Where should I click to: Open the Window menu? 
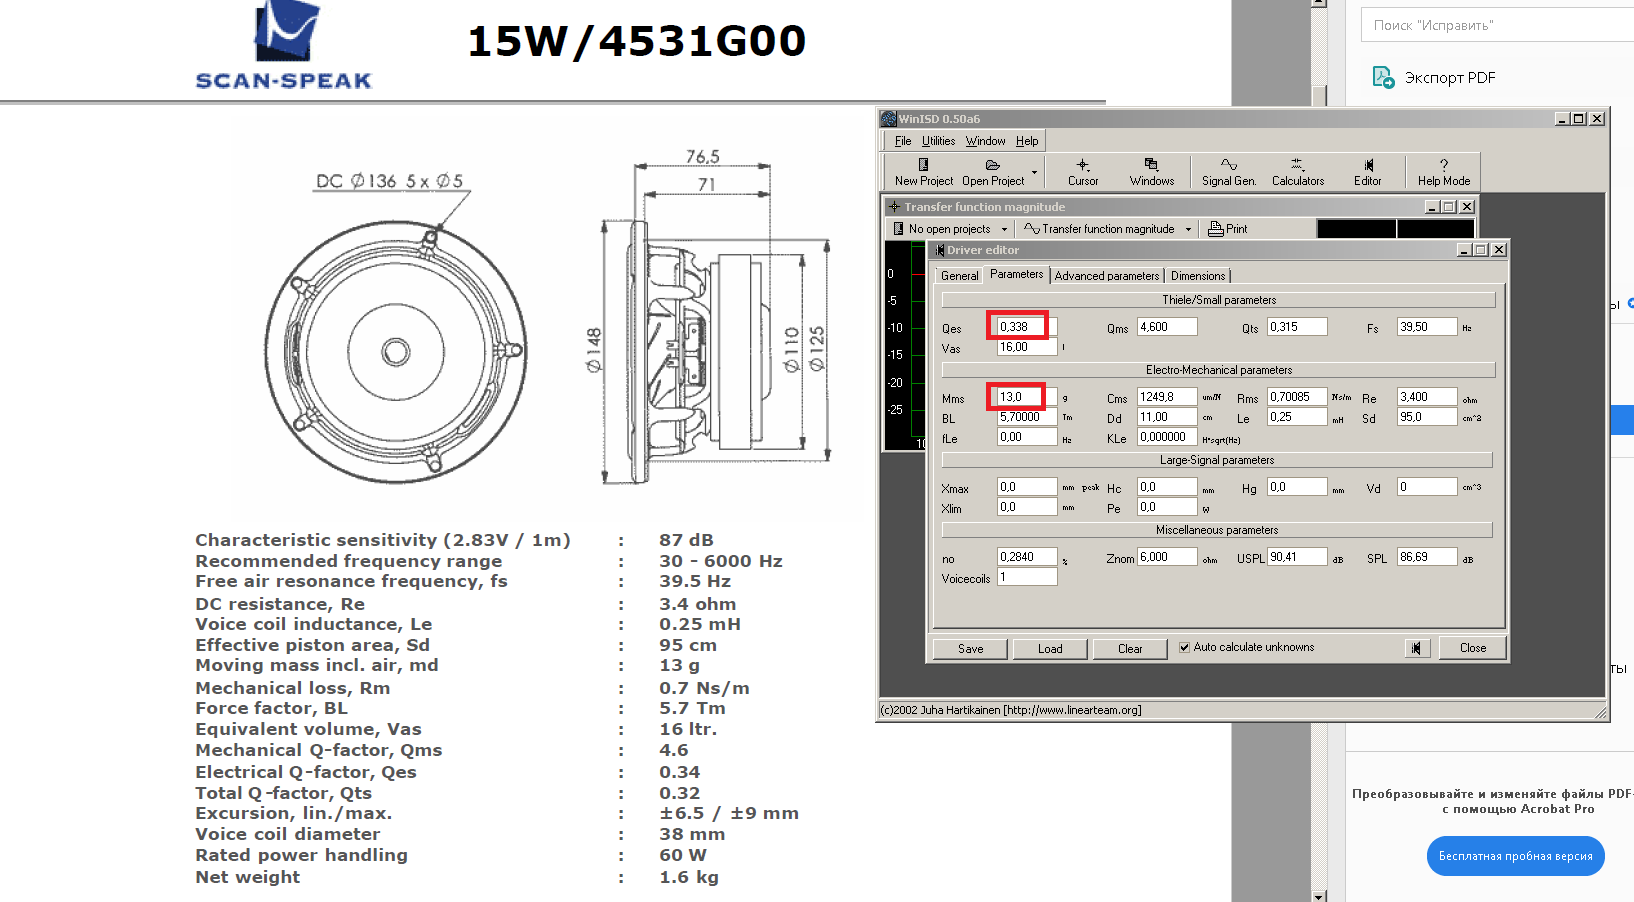coord(985,141)
